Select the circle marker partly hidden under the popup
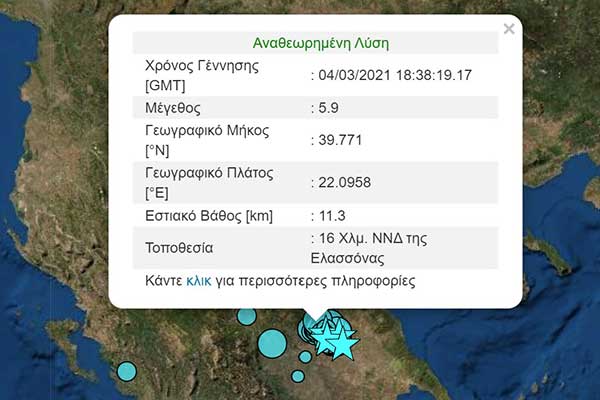This screenshot has height=400, width=600. click(x=246, y=316)
